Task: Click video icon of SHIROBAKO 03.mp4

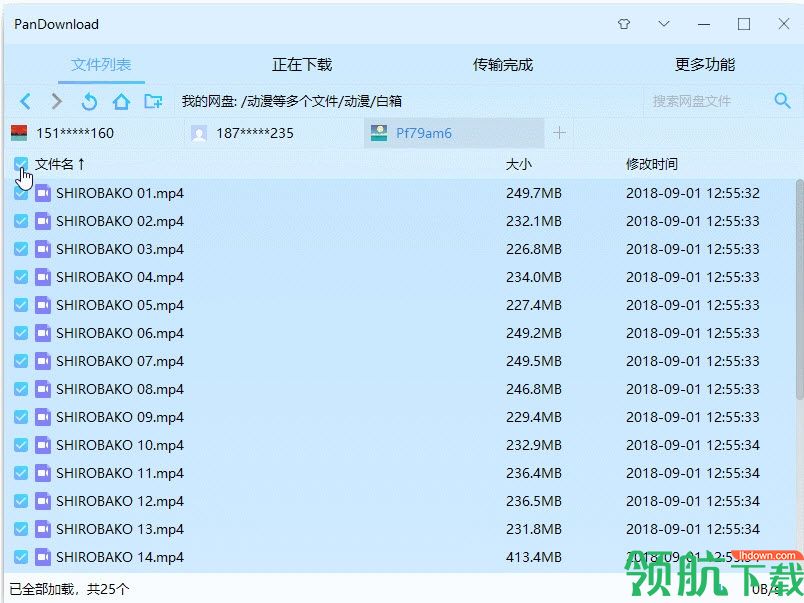Action: [x=43, y=249]
